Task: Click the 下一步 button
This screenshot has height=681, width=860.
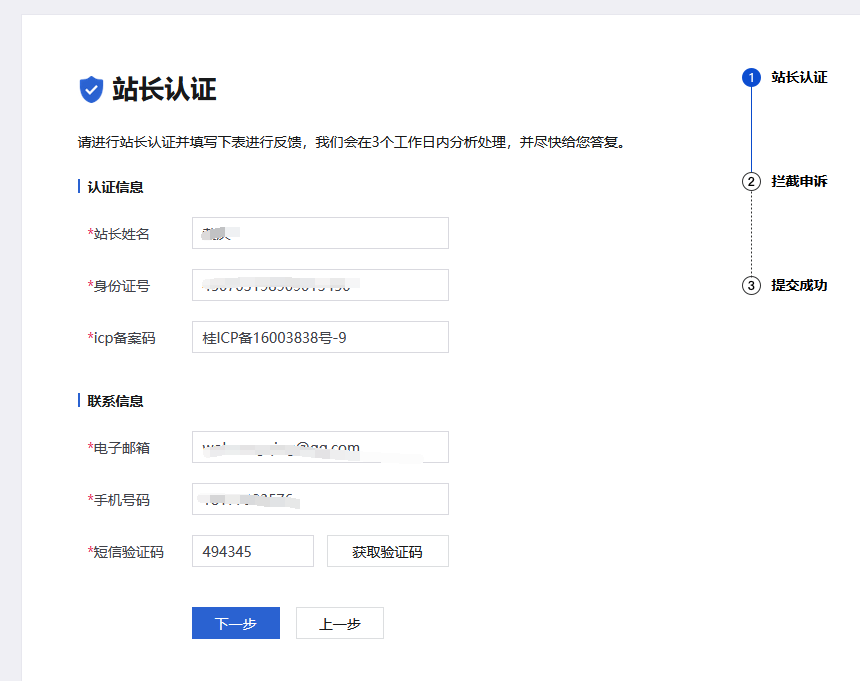Action: pyautogui.click(x=235, y=622)
